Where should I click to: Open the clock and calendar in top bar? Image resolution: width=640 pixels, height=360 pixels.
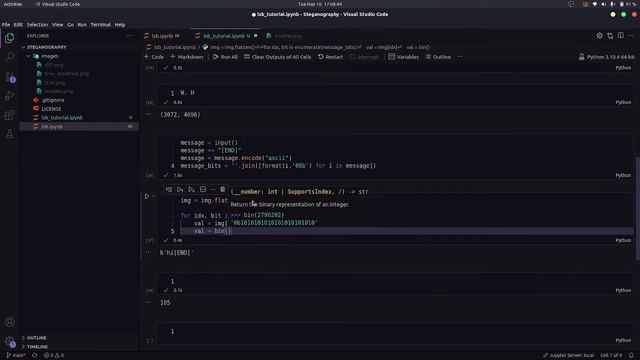point(320,4)
